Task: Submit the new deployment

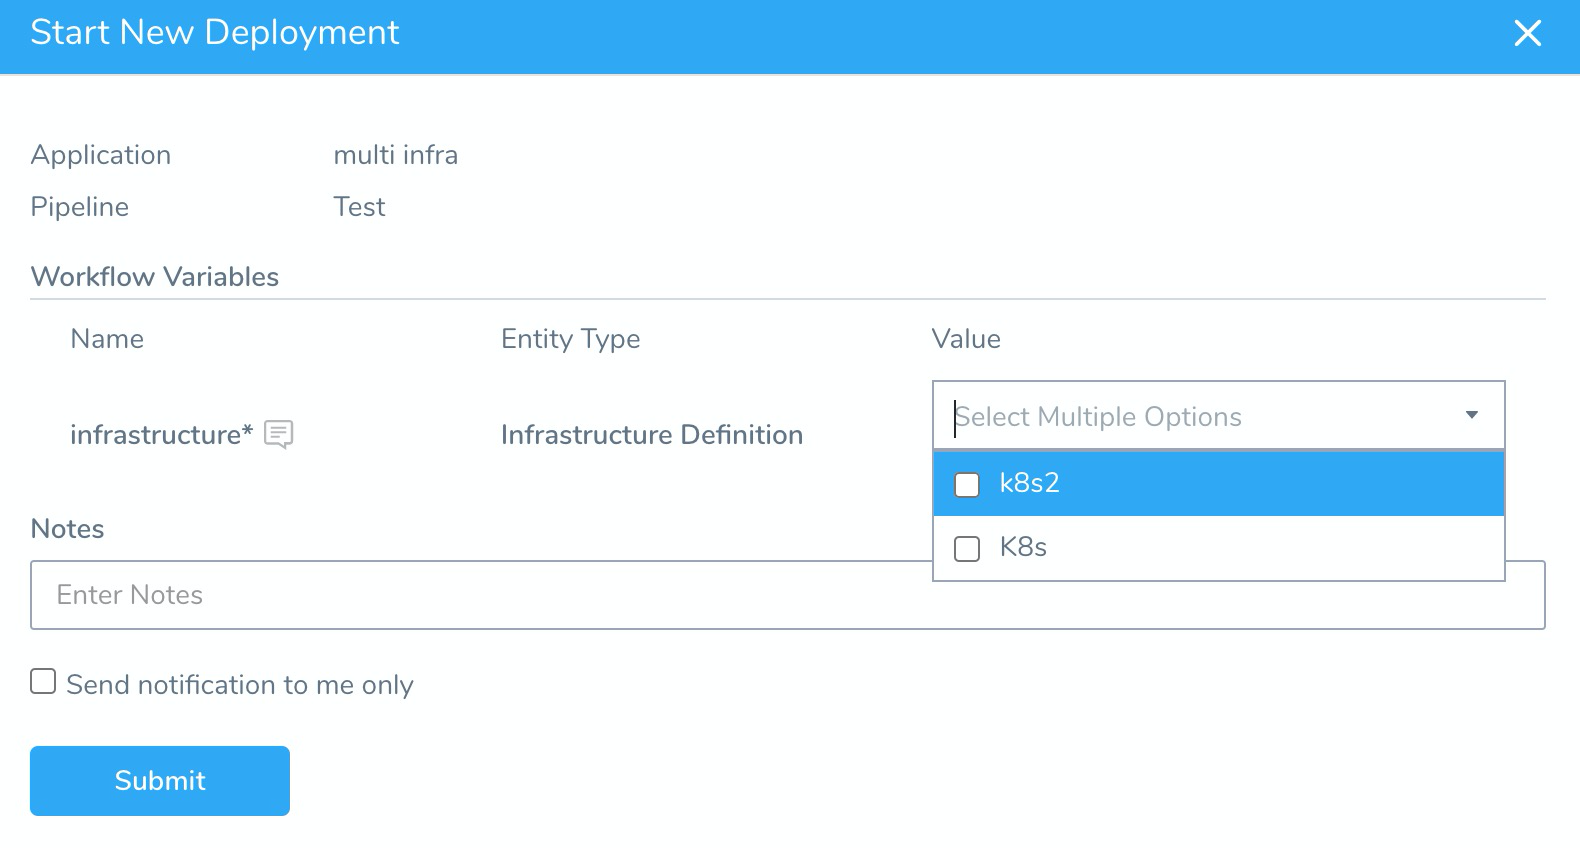Action: (x=160, y=781)
